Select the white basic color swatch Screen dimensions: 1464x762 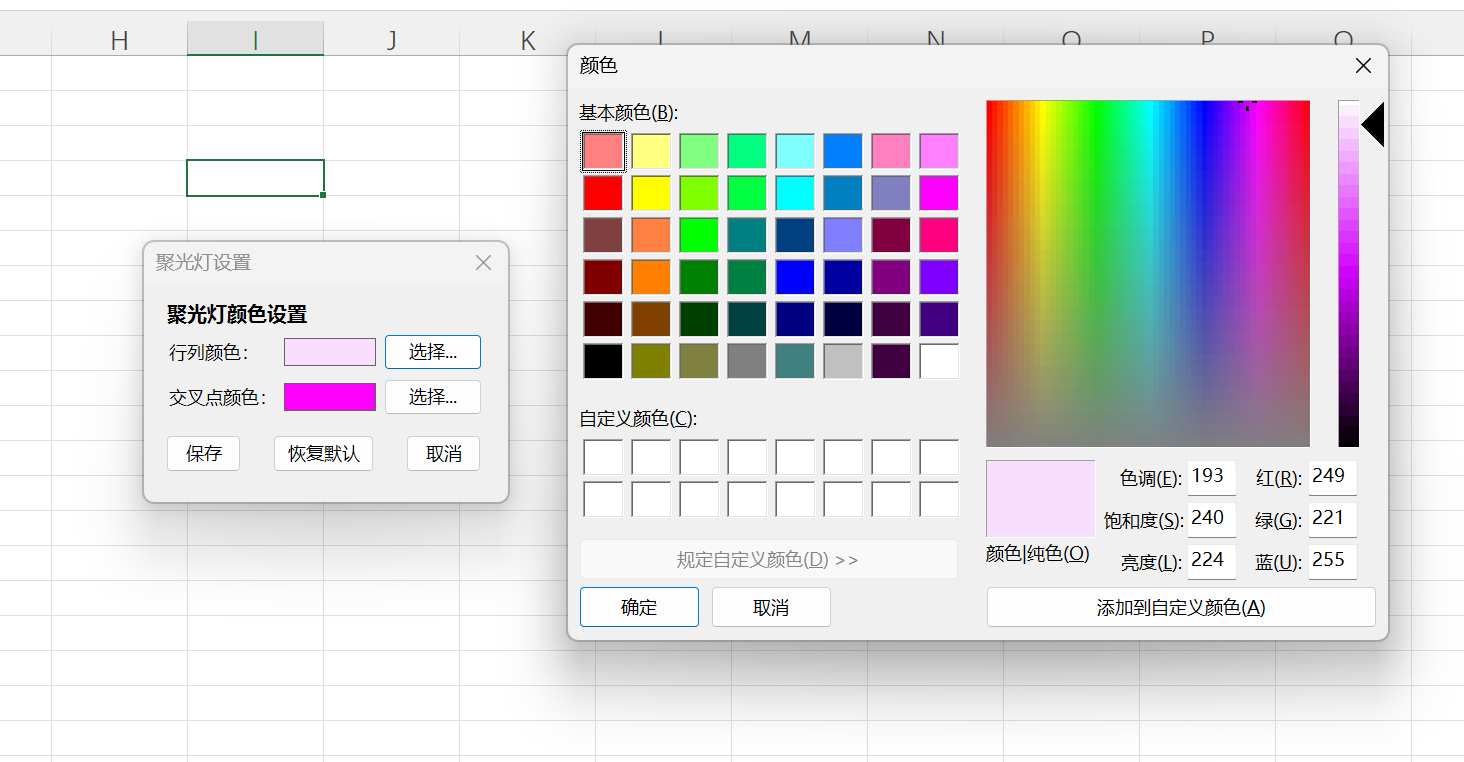click(939, 361)
